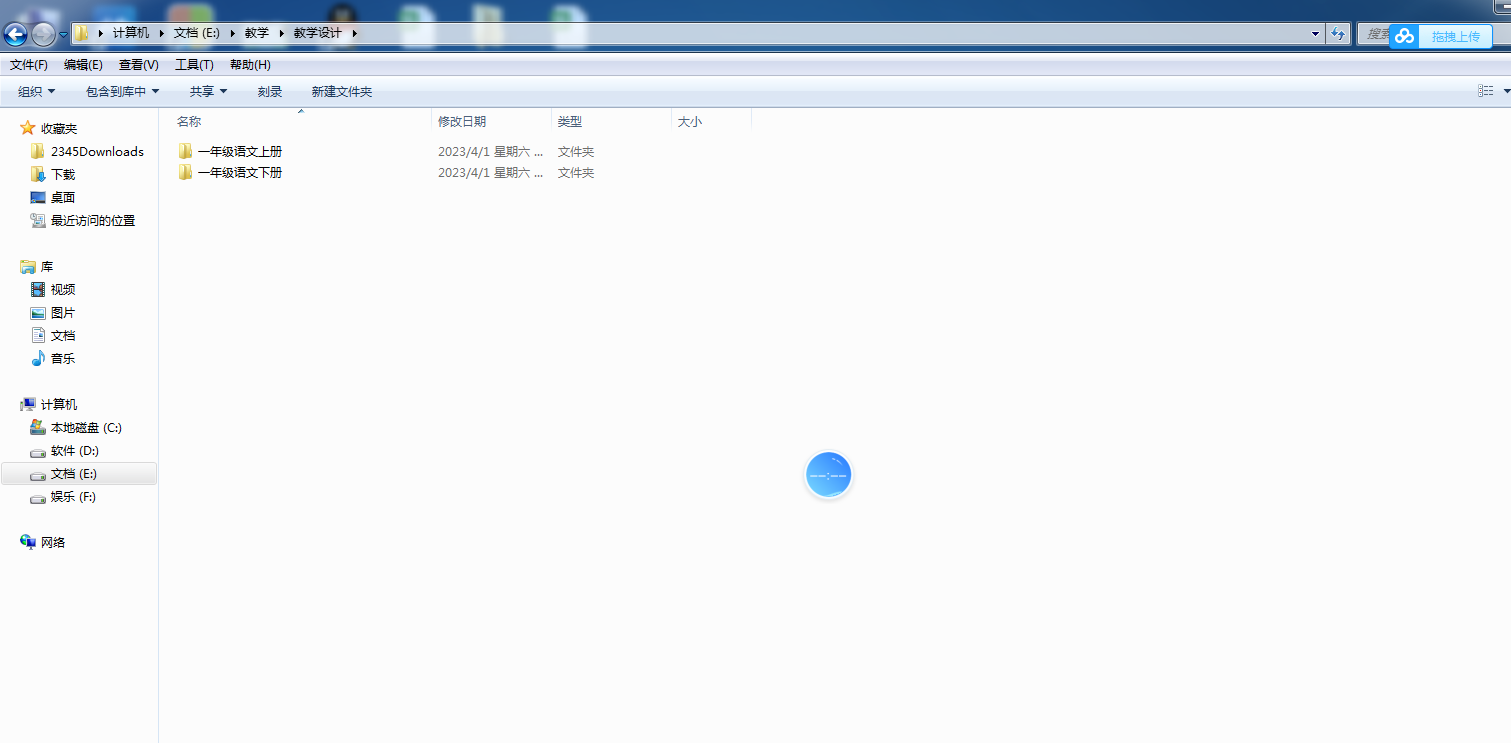
Task: Click 教学 in the breadcrumb path
Action: pyautogui.click(x=257, y=33)
